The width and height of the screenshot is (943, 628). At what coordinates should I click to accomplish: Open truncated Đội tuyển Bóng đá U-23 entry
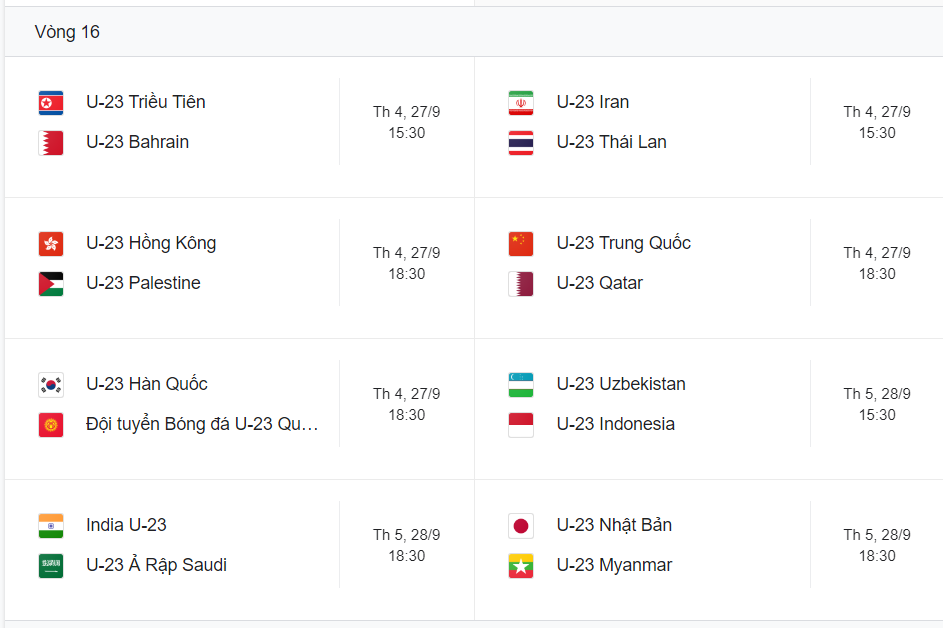pyautogui.click(x=202, y=423)
